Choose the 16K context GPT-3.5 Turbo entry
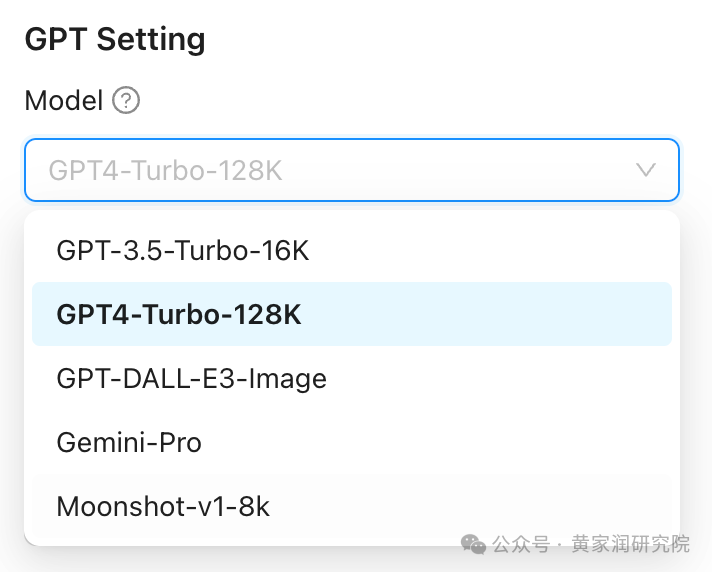Image resolution: width=712 pixels, height=572 pixels. (x=183, y=250)
